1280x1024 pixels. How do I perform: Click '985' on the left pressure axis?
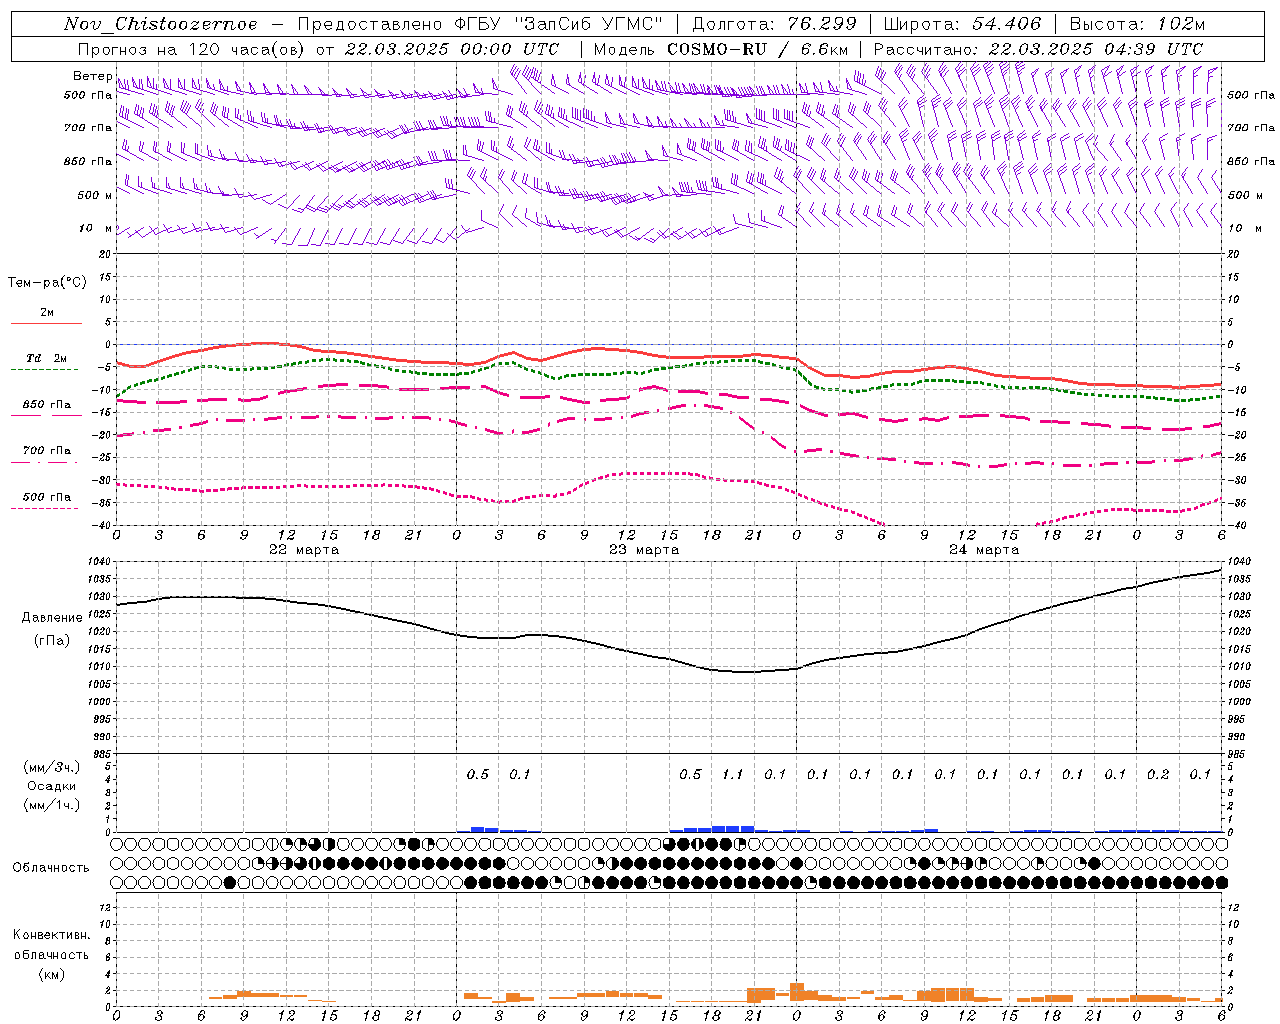tap(103, 754)
